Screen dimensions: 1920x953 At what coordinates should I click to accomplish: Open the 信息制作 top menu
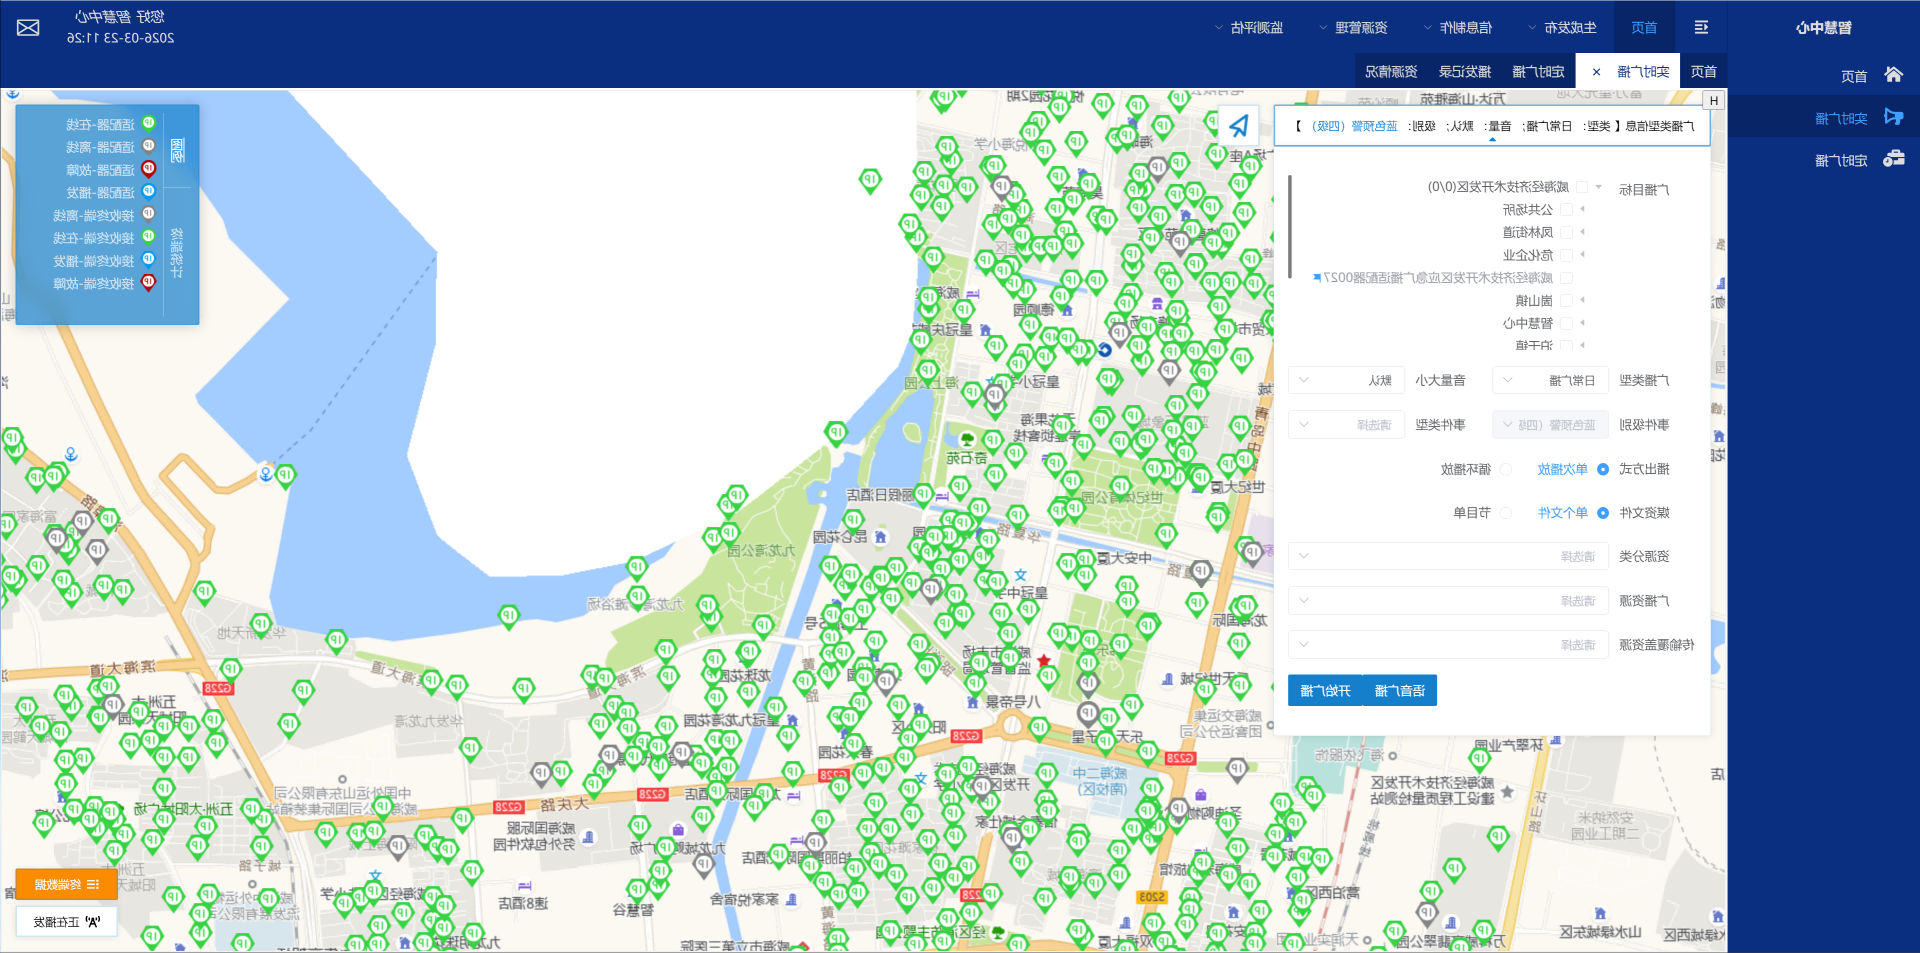point(1458,27)
